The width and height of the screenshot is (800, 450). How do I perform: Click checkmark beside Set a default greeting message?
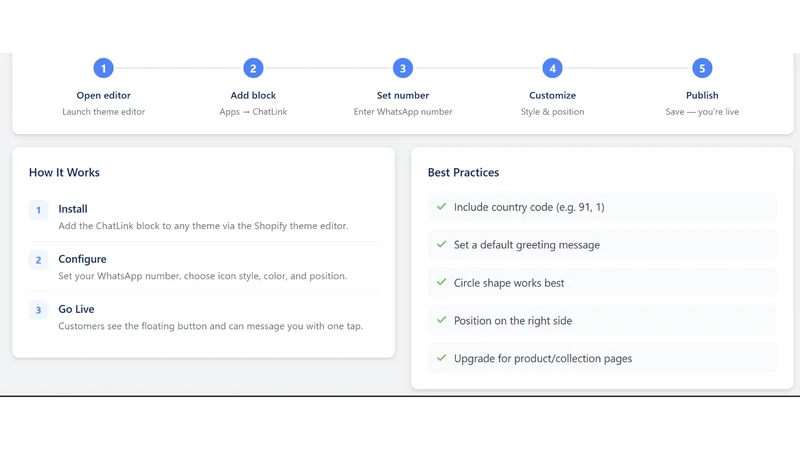tap(442, 244)
